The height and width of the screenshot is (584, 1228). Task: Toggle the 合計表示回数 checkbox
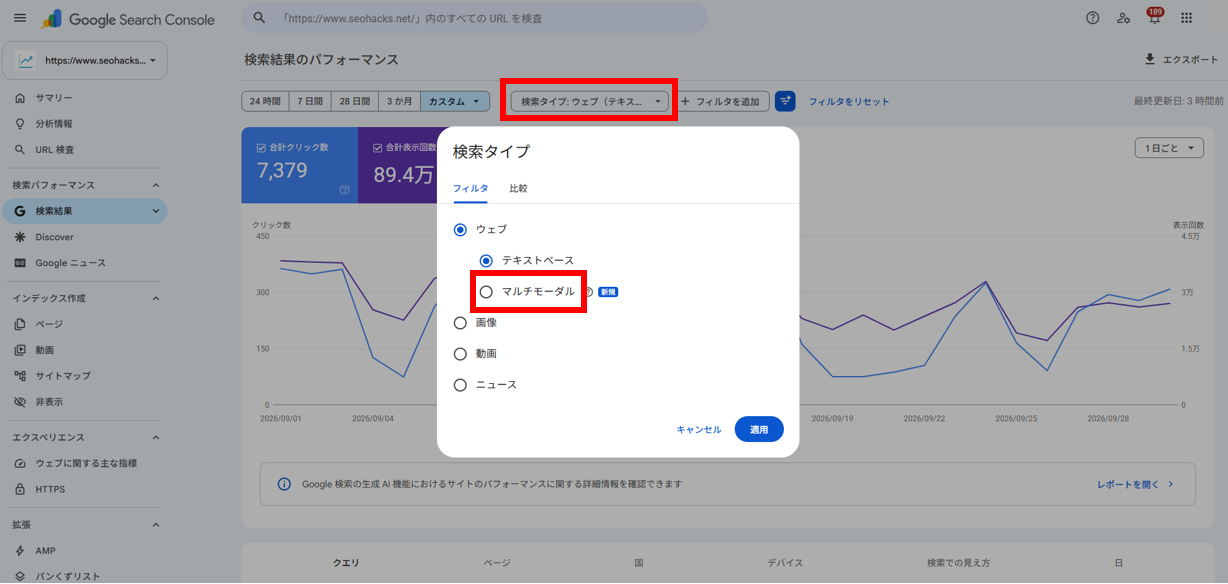[378, 148]
